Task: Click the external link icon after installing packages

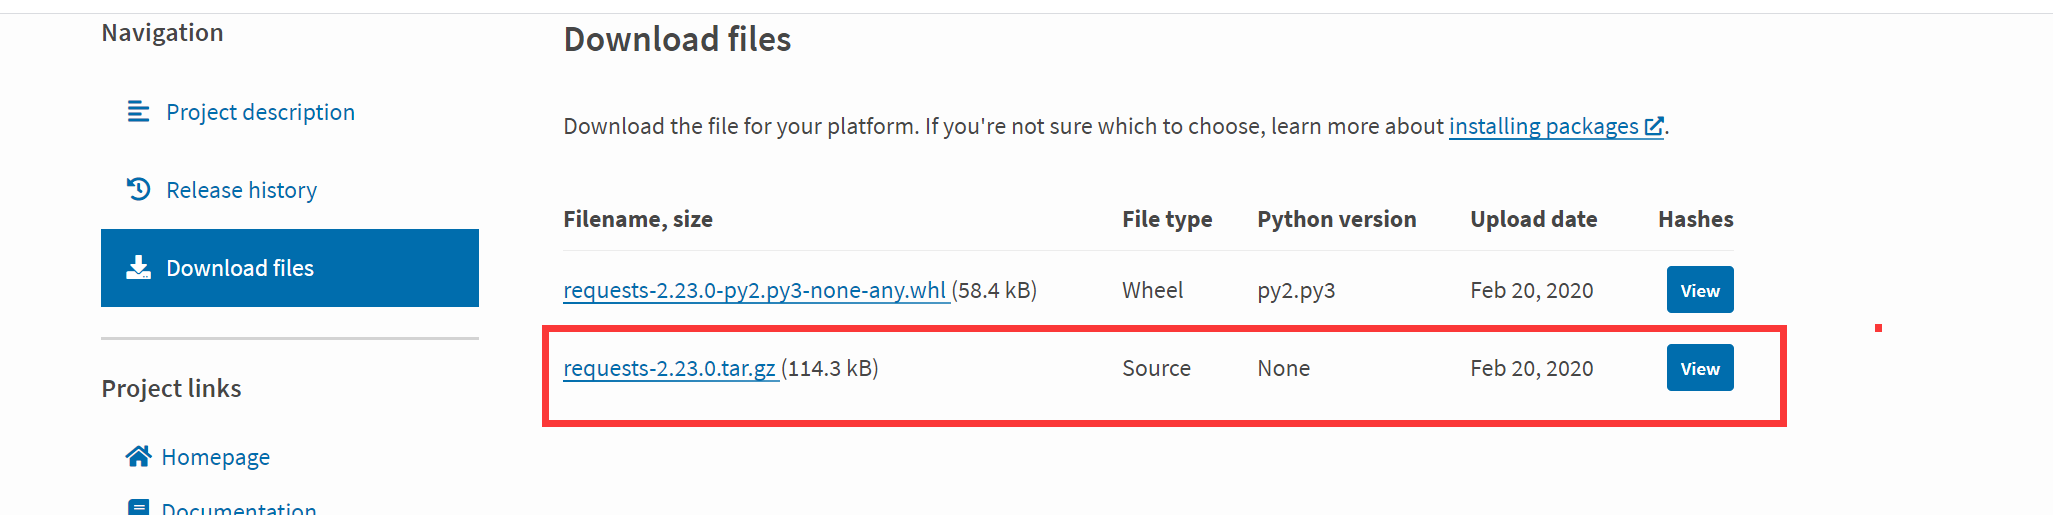Action: pos(1654,126)
